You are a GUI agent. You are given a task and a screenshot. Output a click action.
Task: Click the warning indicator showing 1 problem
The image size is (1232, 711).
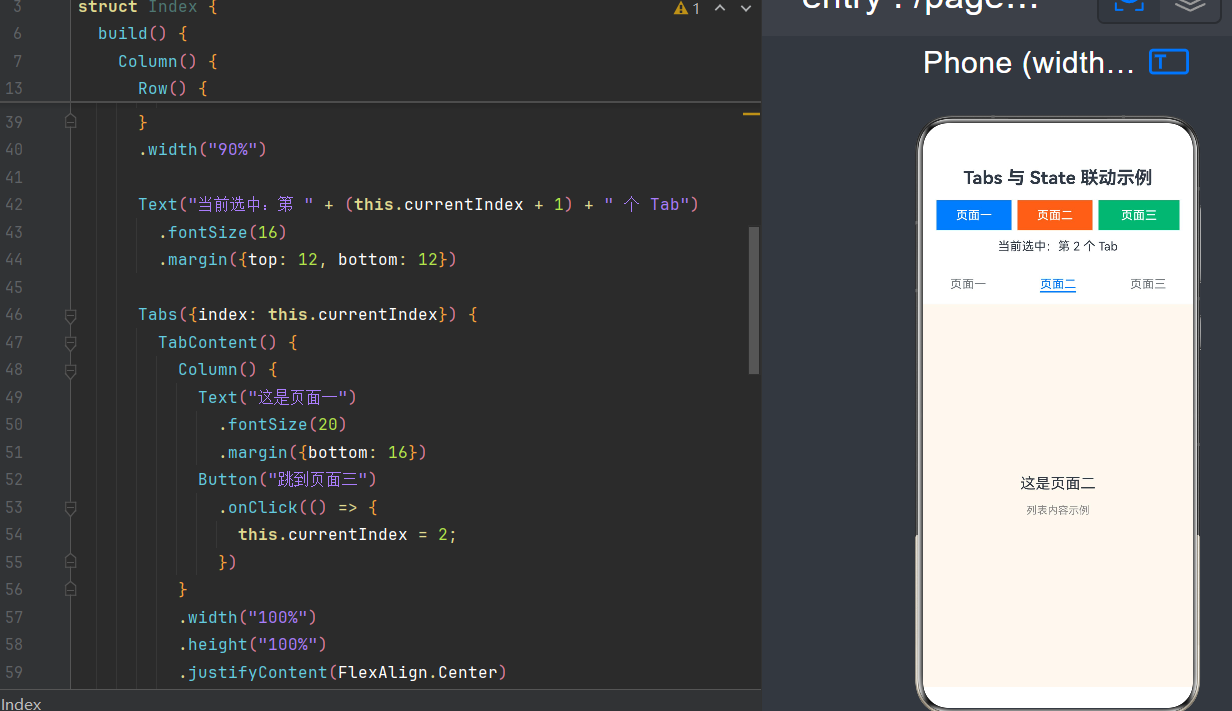click(x=687, y=8)
